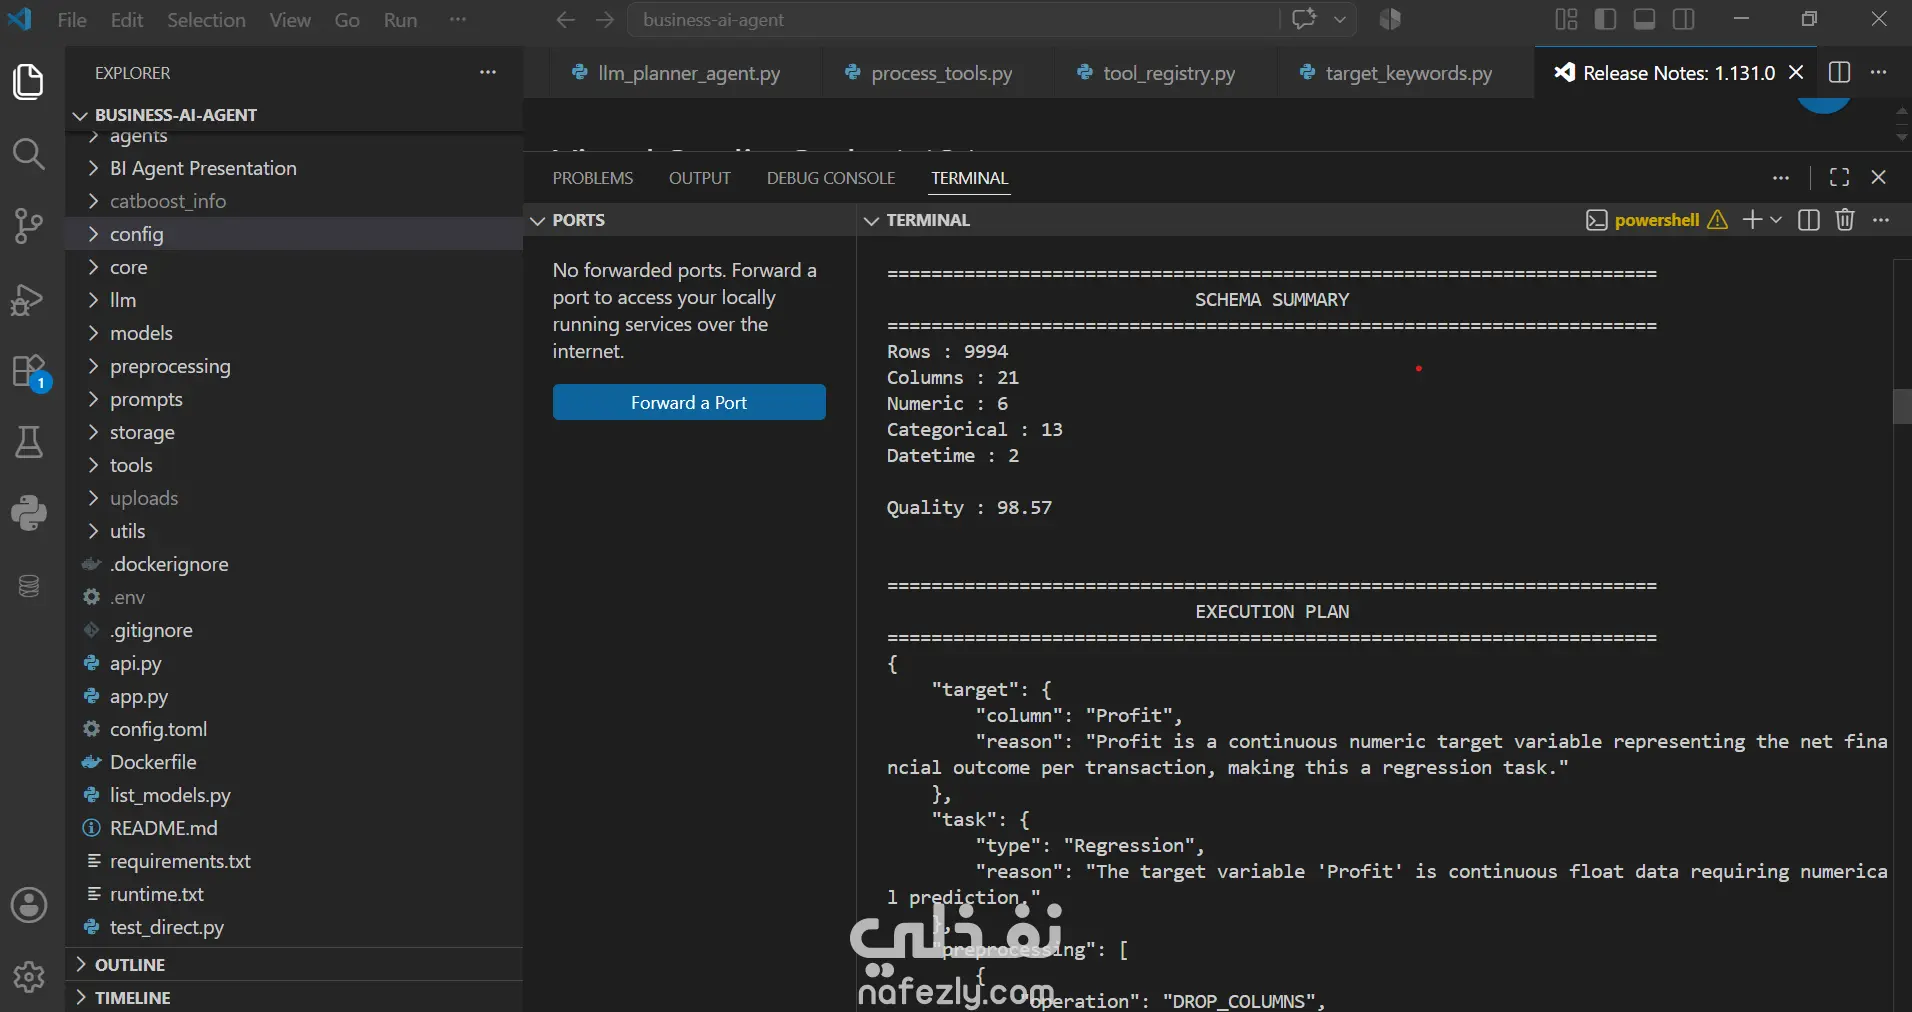Open the Python activity bar icon
Viewport: 1912px width, 1012px height.
28,513
